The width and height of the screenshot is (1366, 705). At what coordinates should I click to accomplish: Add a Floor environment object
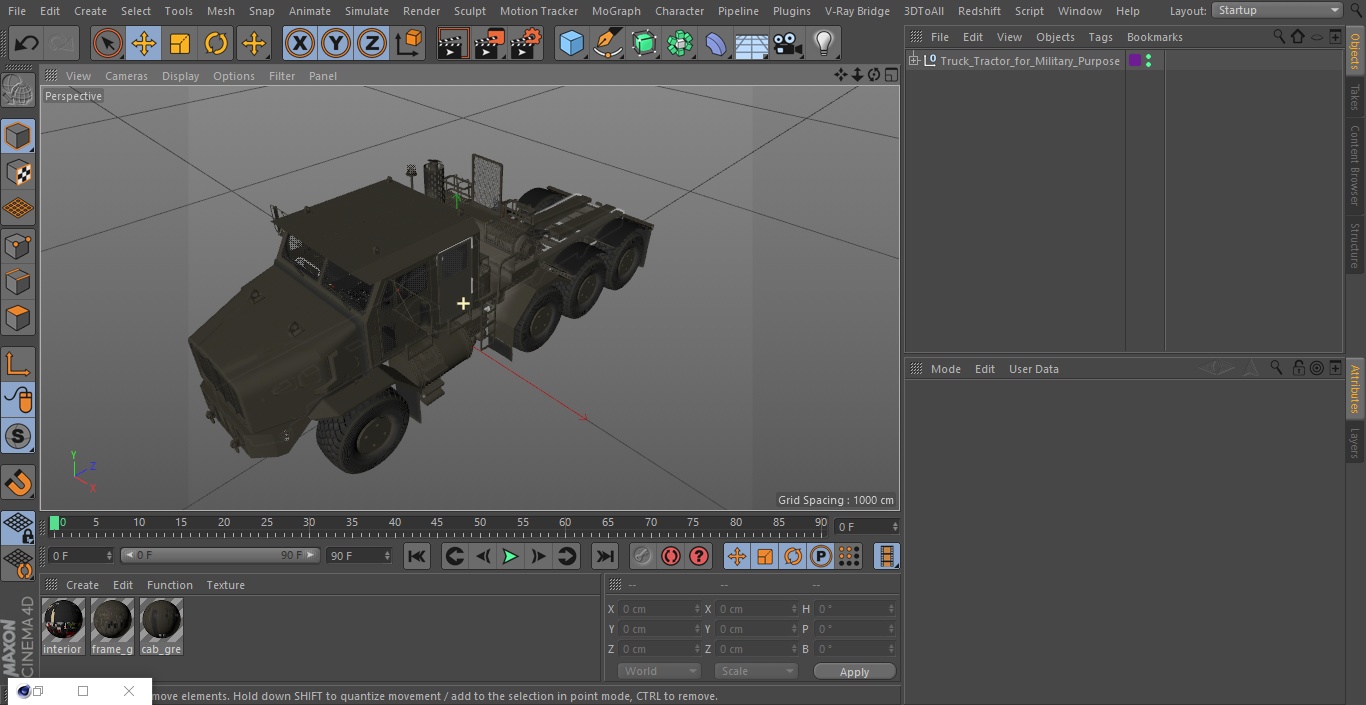pyautogui.click(x=752, y=43)
